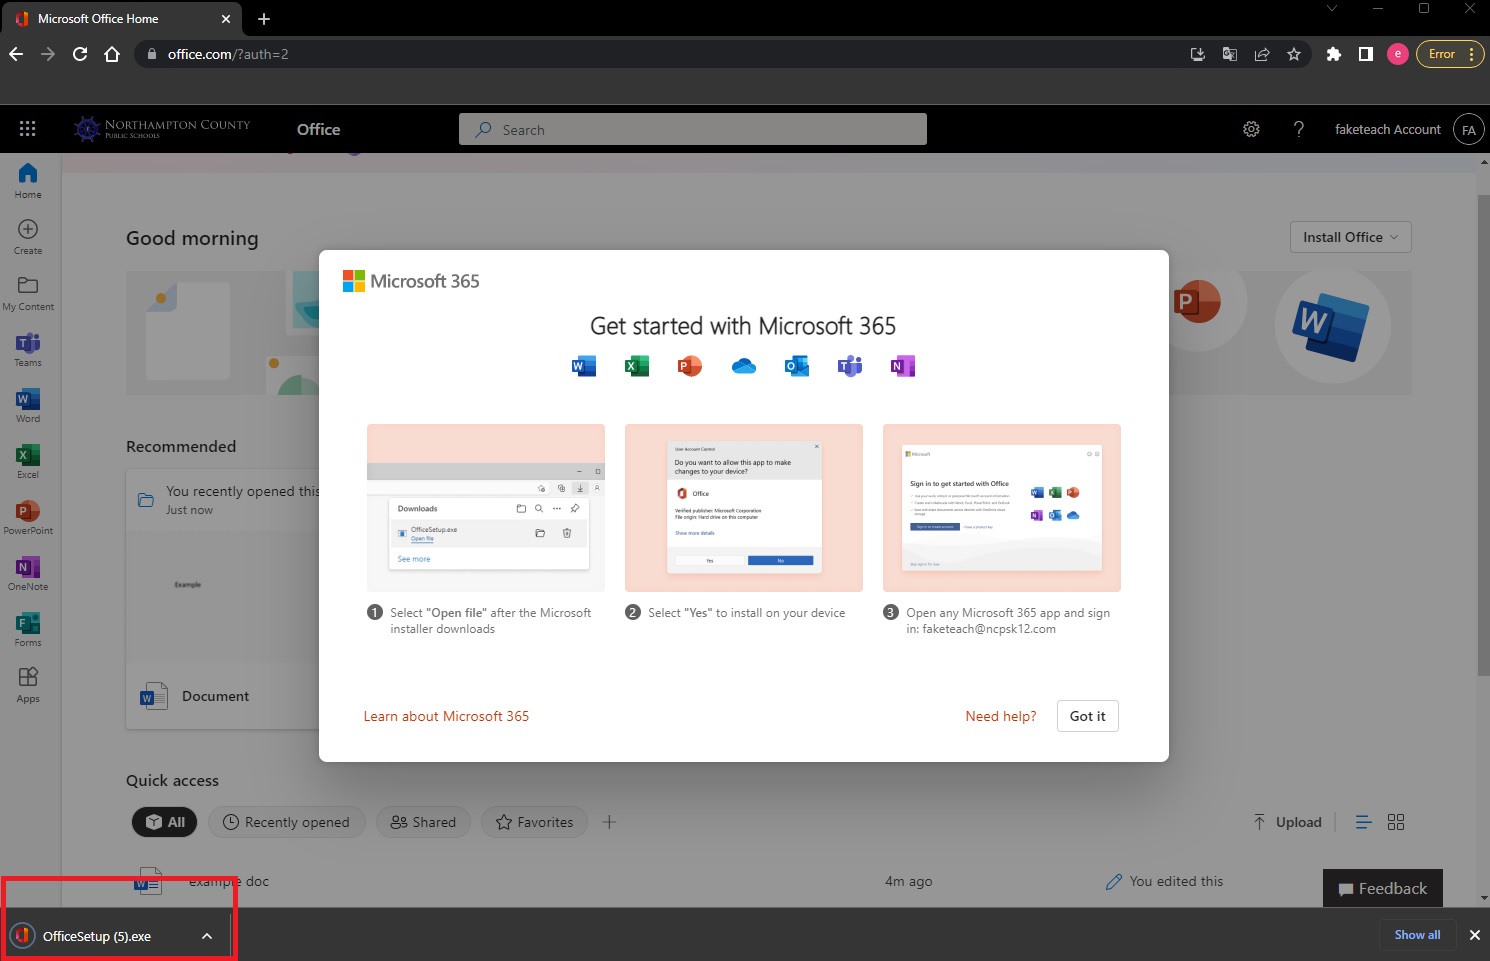The height and width of the screenshot is (961, 1490).
Task: Click the Outlook icon in the dialog
Action: [797, 366]
